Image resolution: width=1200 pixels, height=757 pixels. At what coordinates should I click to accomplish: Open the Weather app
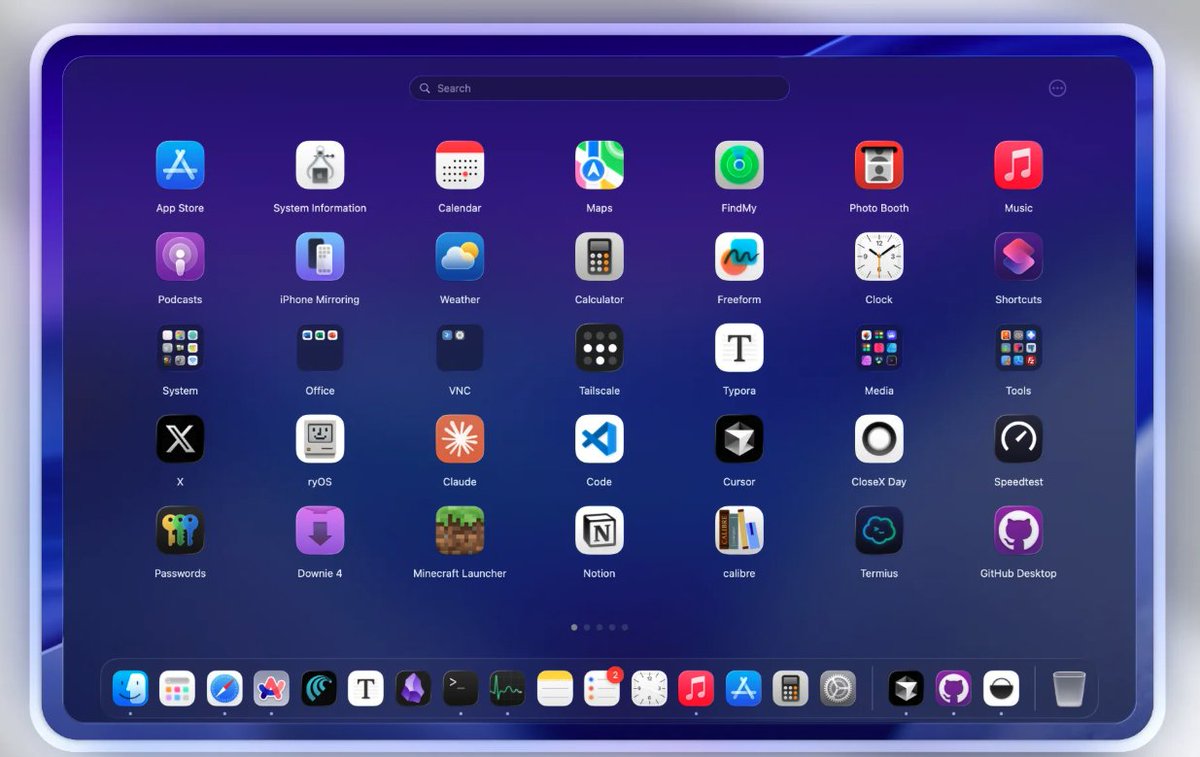460,257
